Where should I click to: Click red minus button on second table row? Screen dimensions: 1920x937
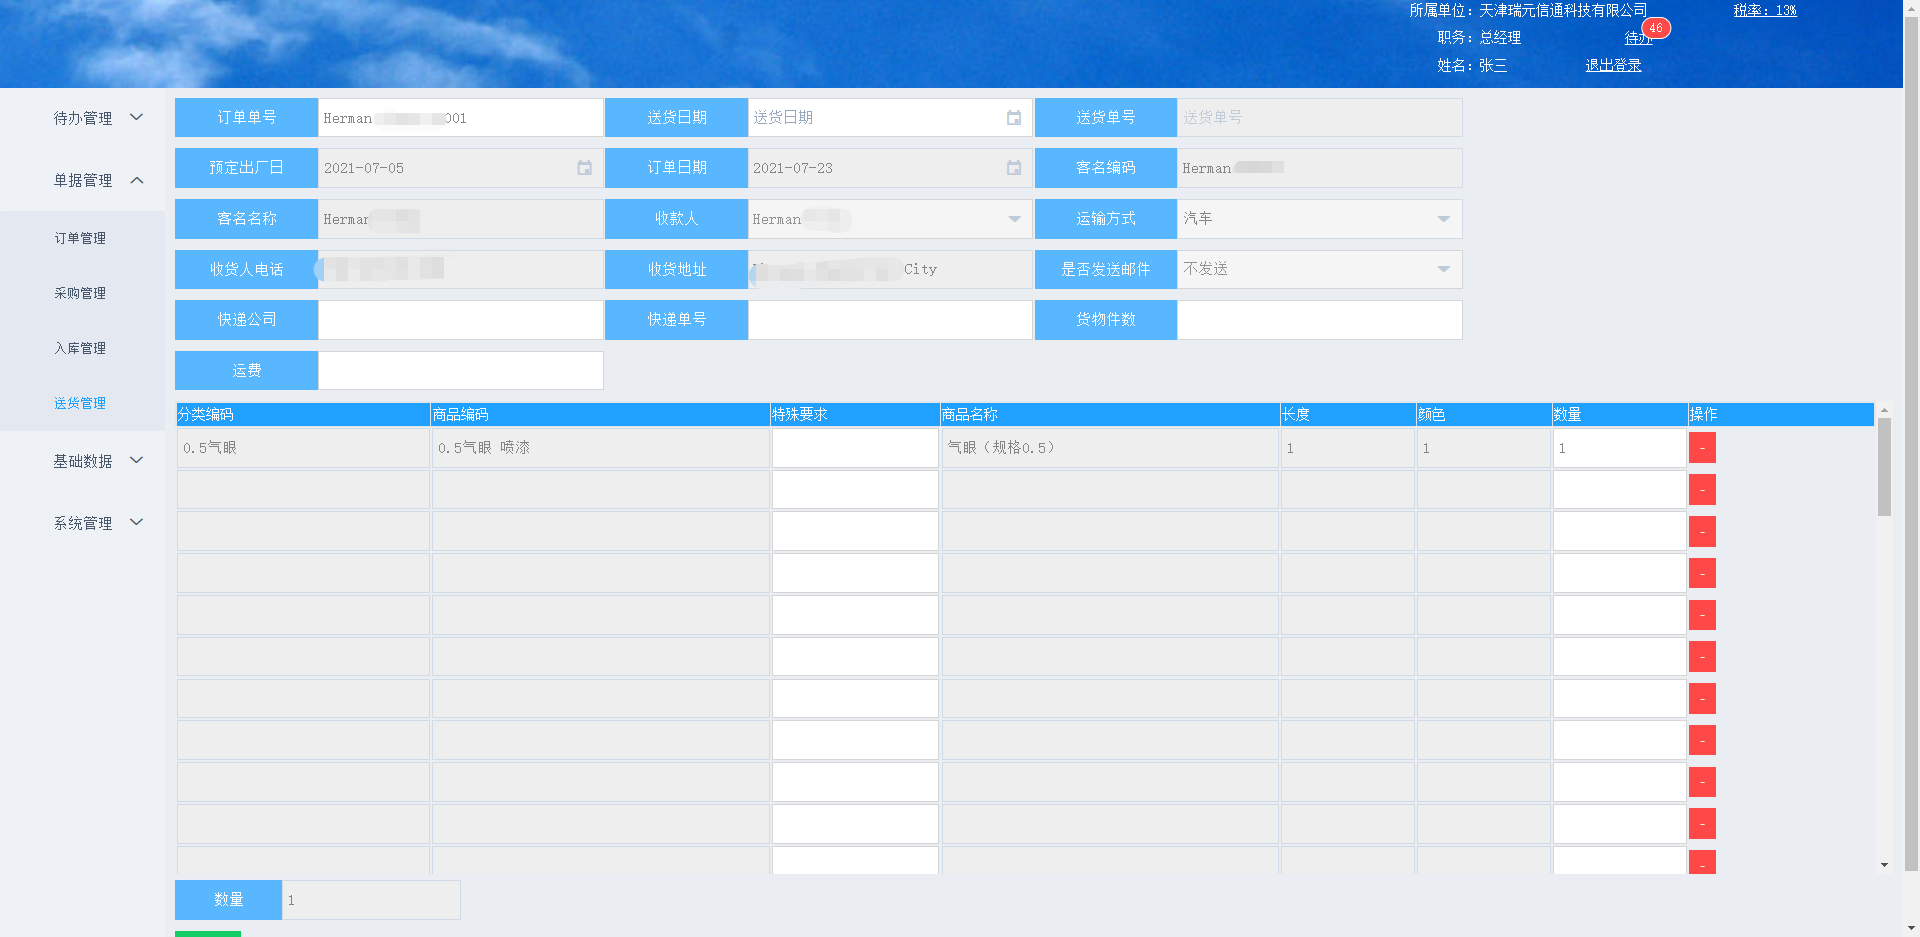coord(1701,490)
